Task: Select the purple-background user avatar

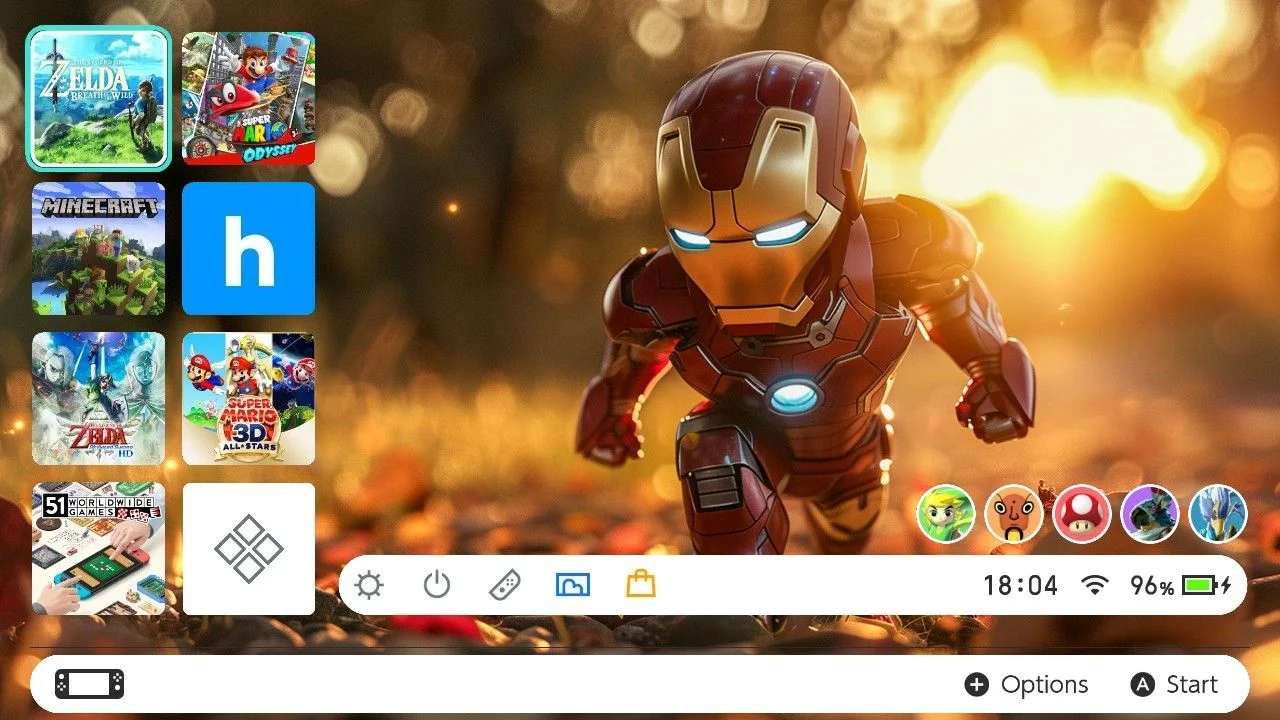Action: [x=1150, y=514]
